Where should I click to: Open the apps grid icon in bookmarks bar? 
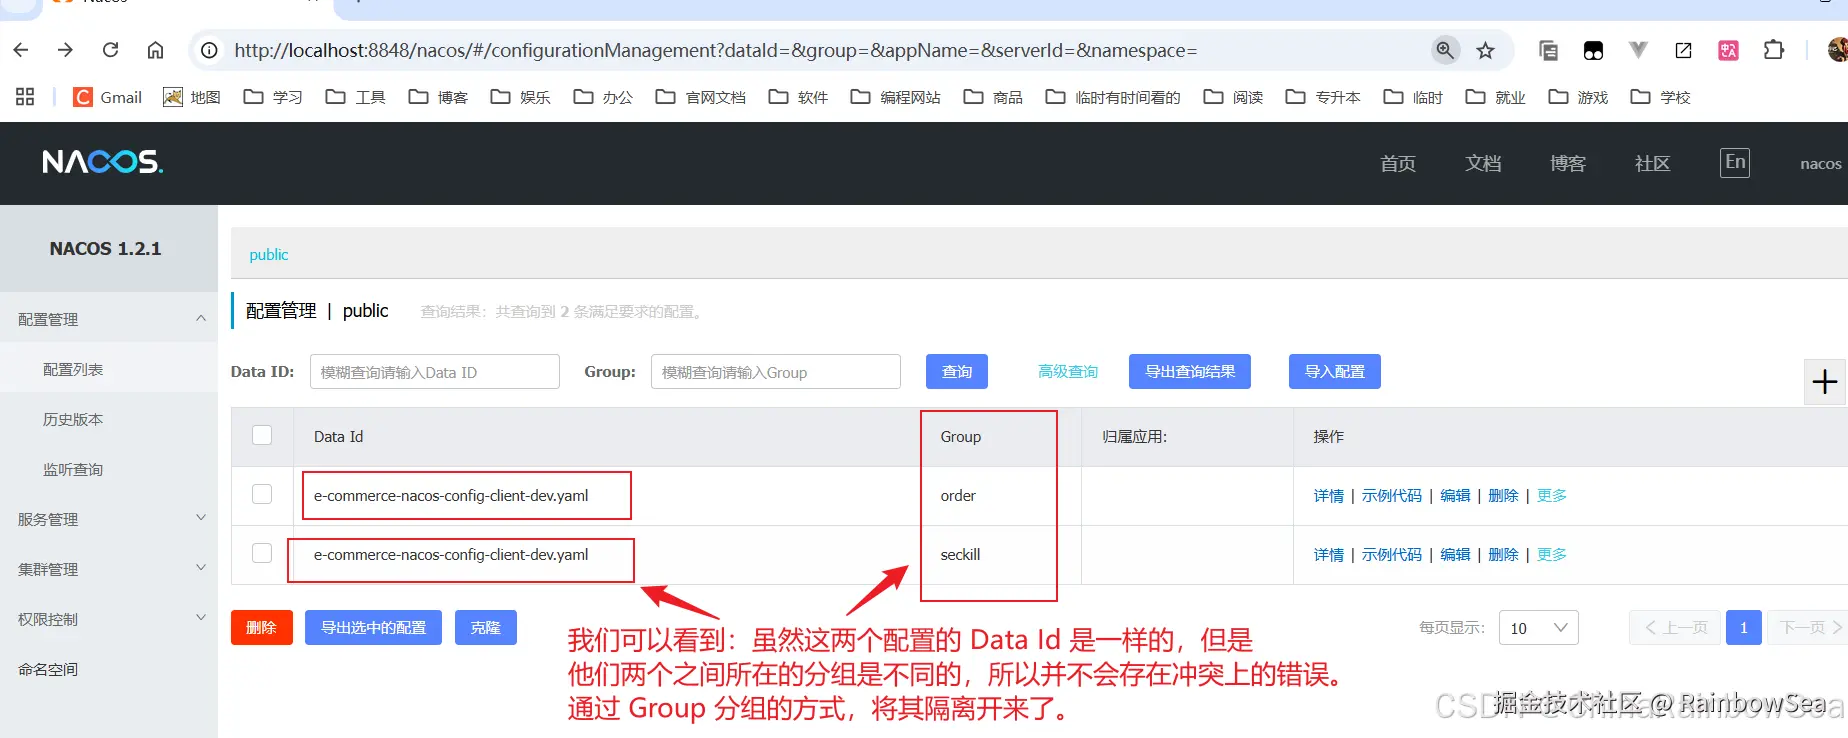25,97
